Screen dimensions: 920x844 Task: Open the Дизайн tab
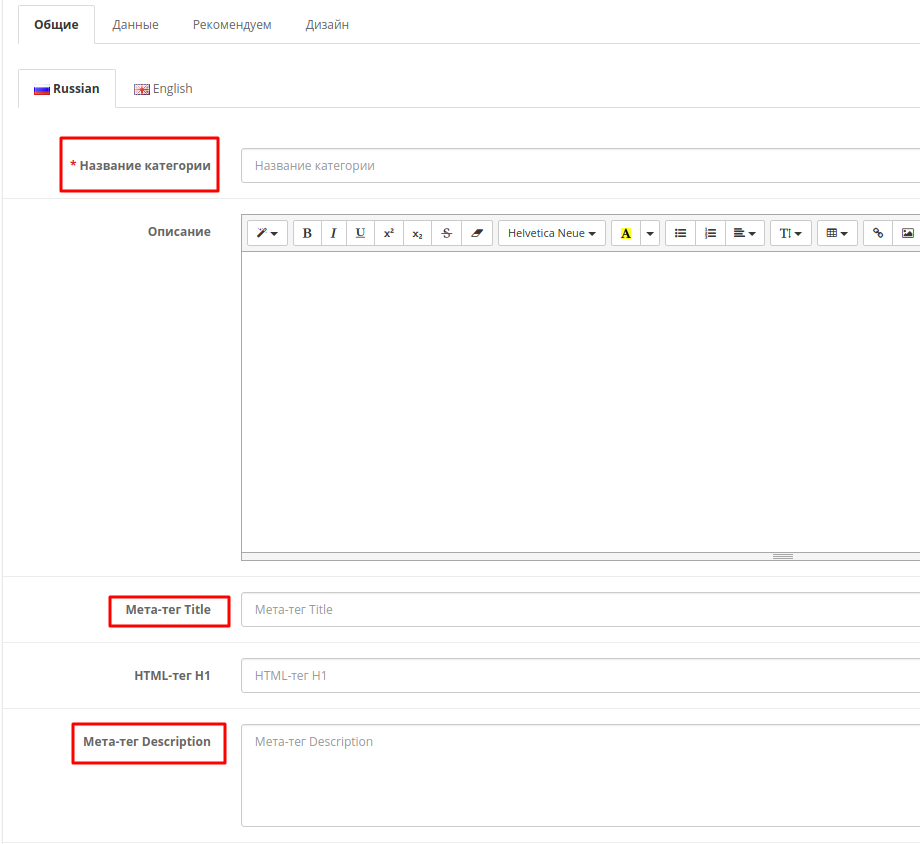[x=327, y=25]
